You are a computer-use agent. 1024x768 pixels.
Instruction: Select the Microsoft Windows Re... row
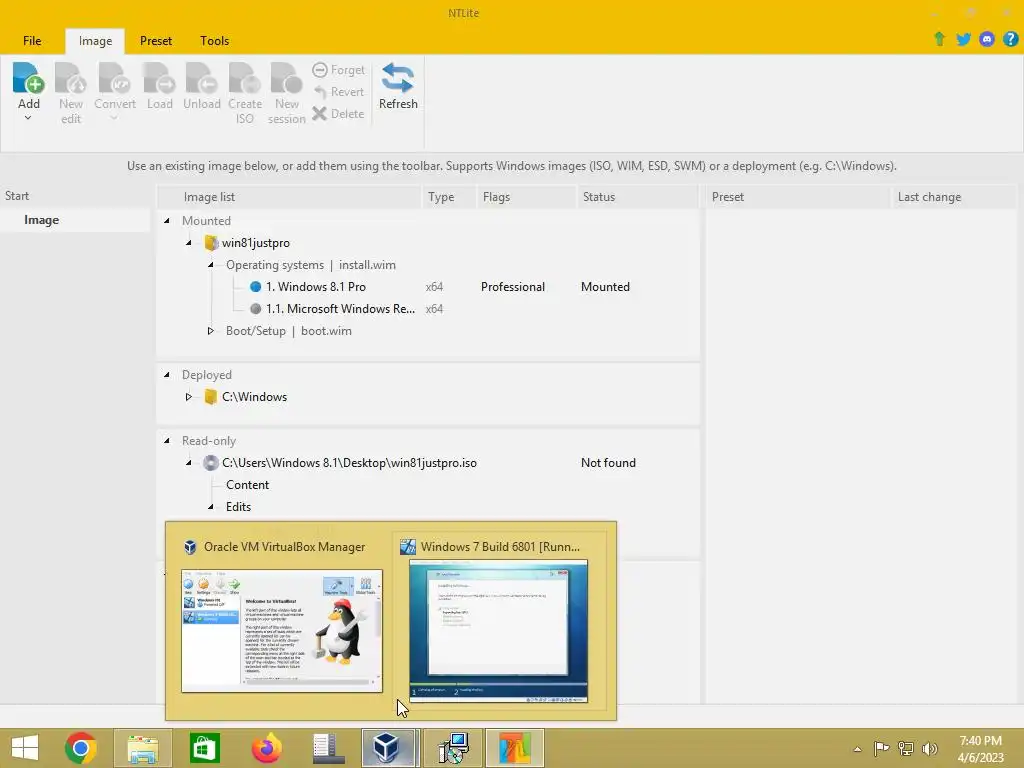pos(428,309)
